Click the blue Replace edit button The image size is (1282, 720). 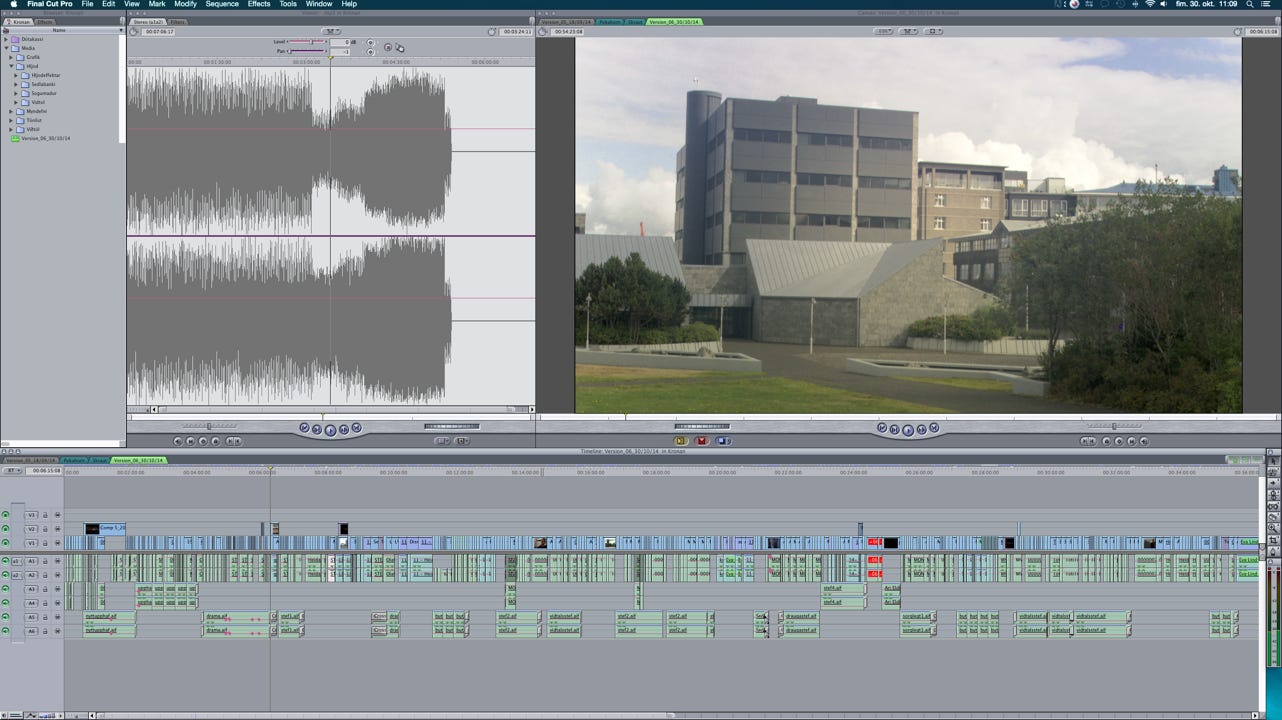coord(723,441)
